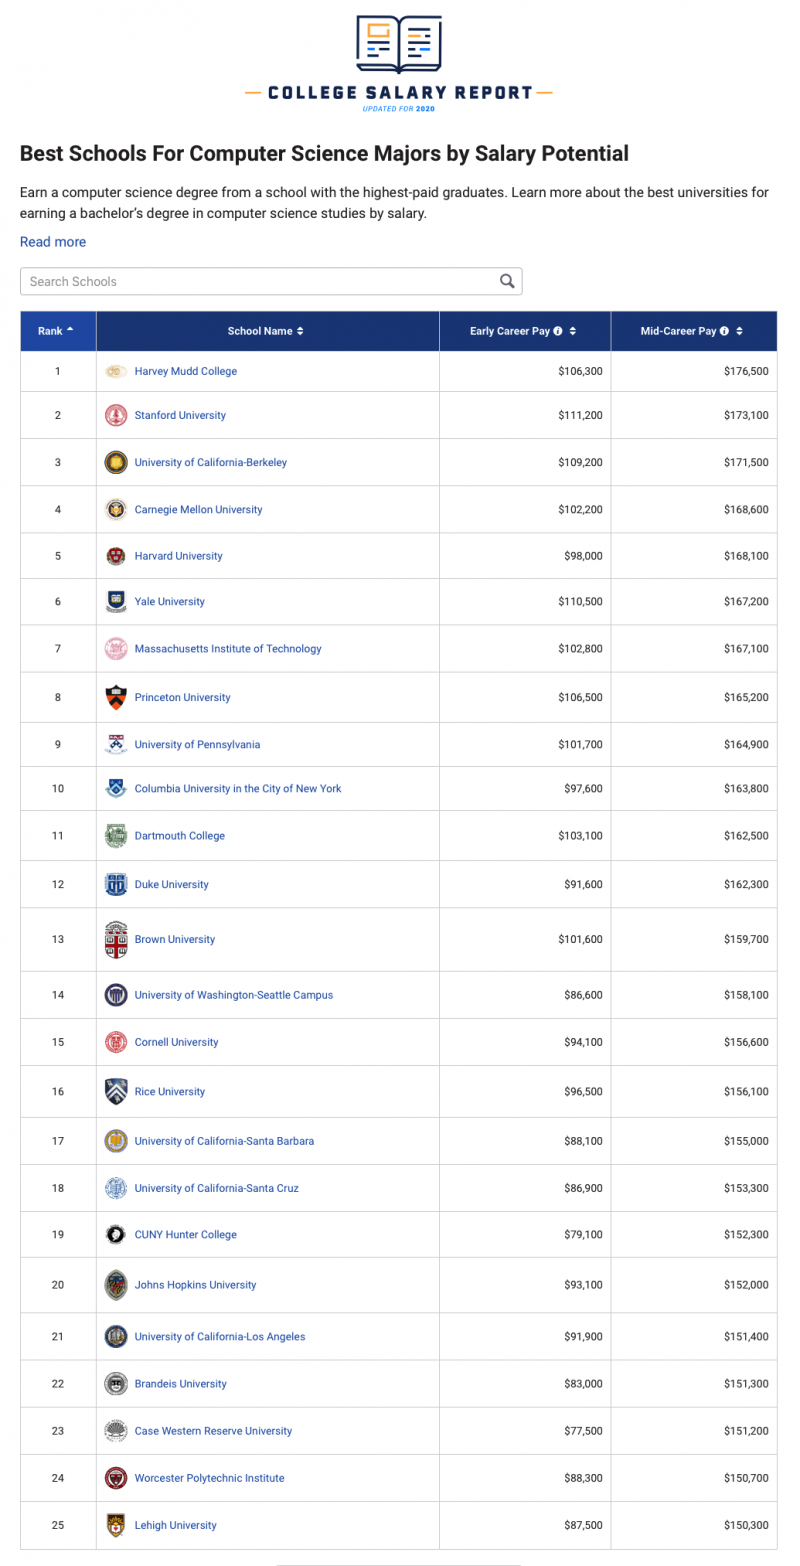
Task: Click the Princeton University shield logo
Action: (x=116, y=697)
